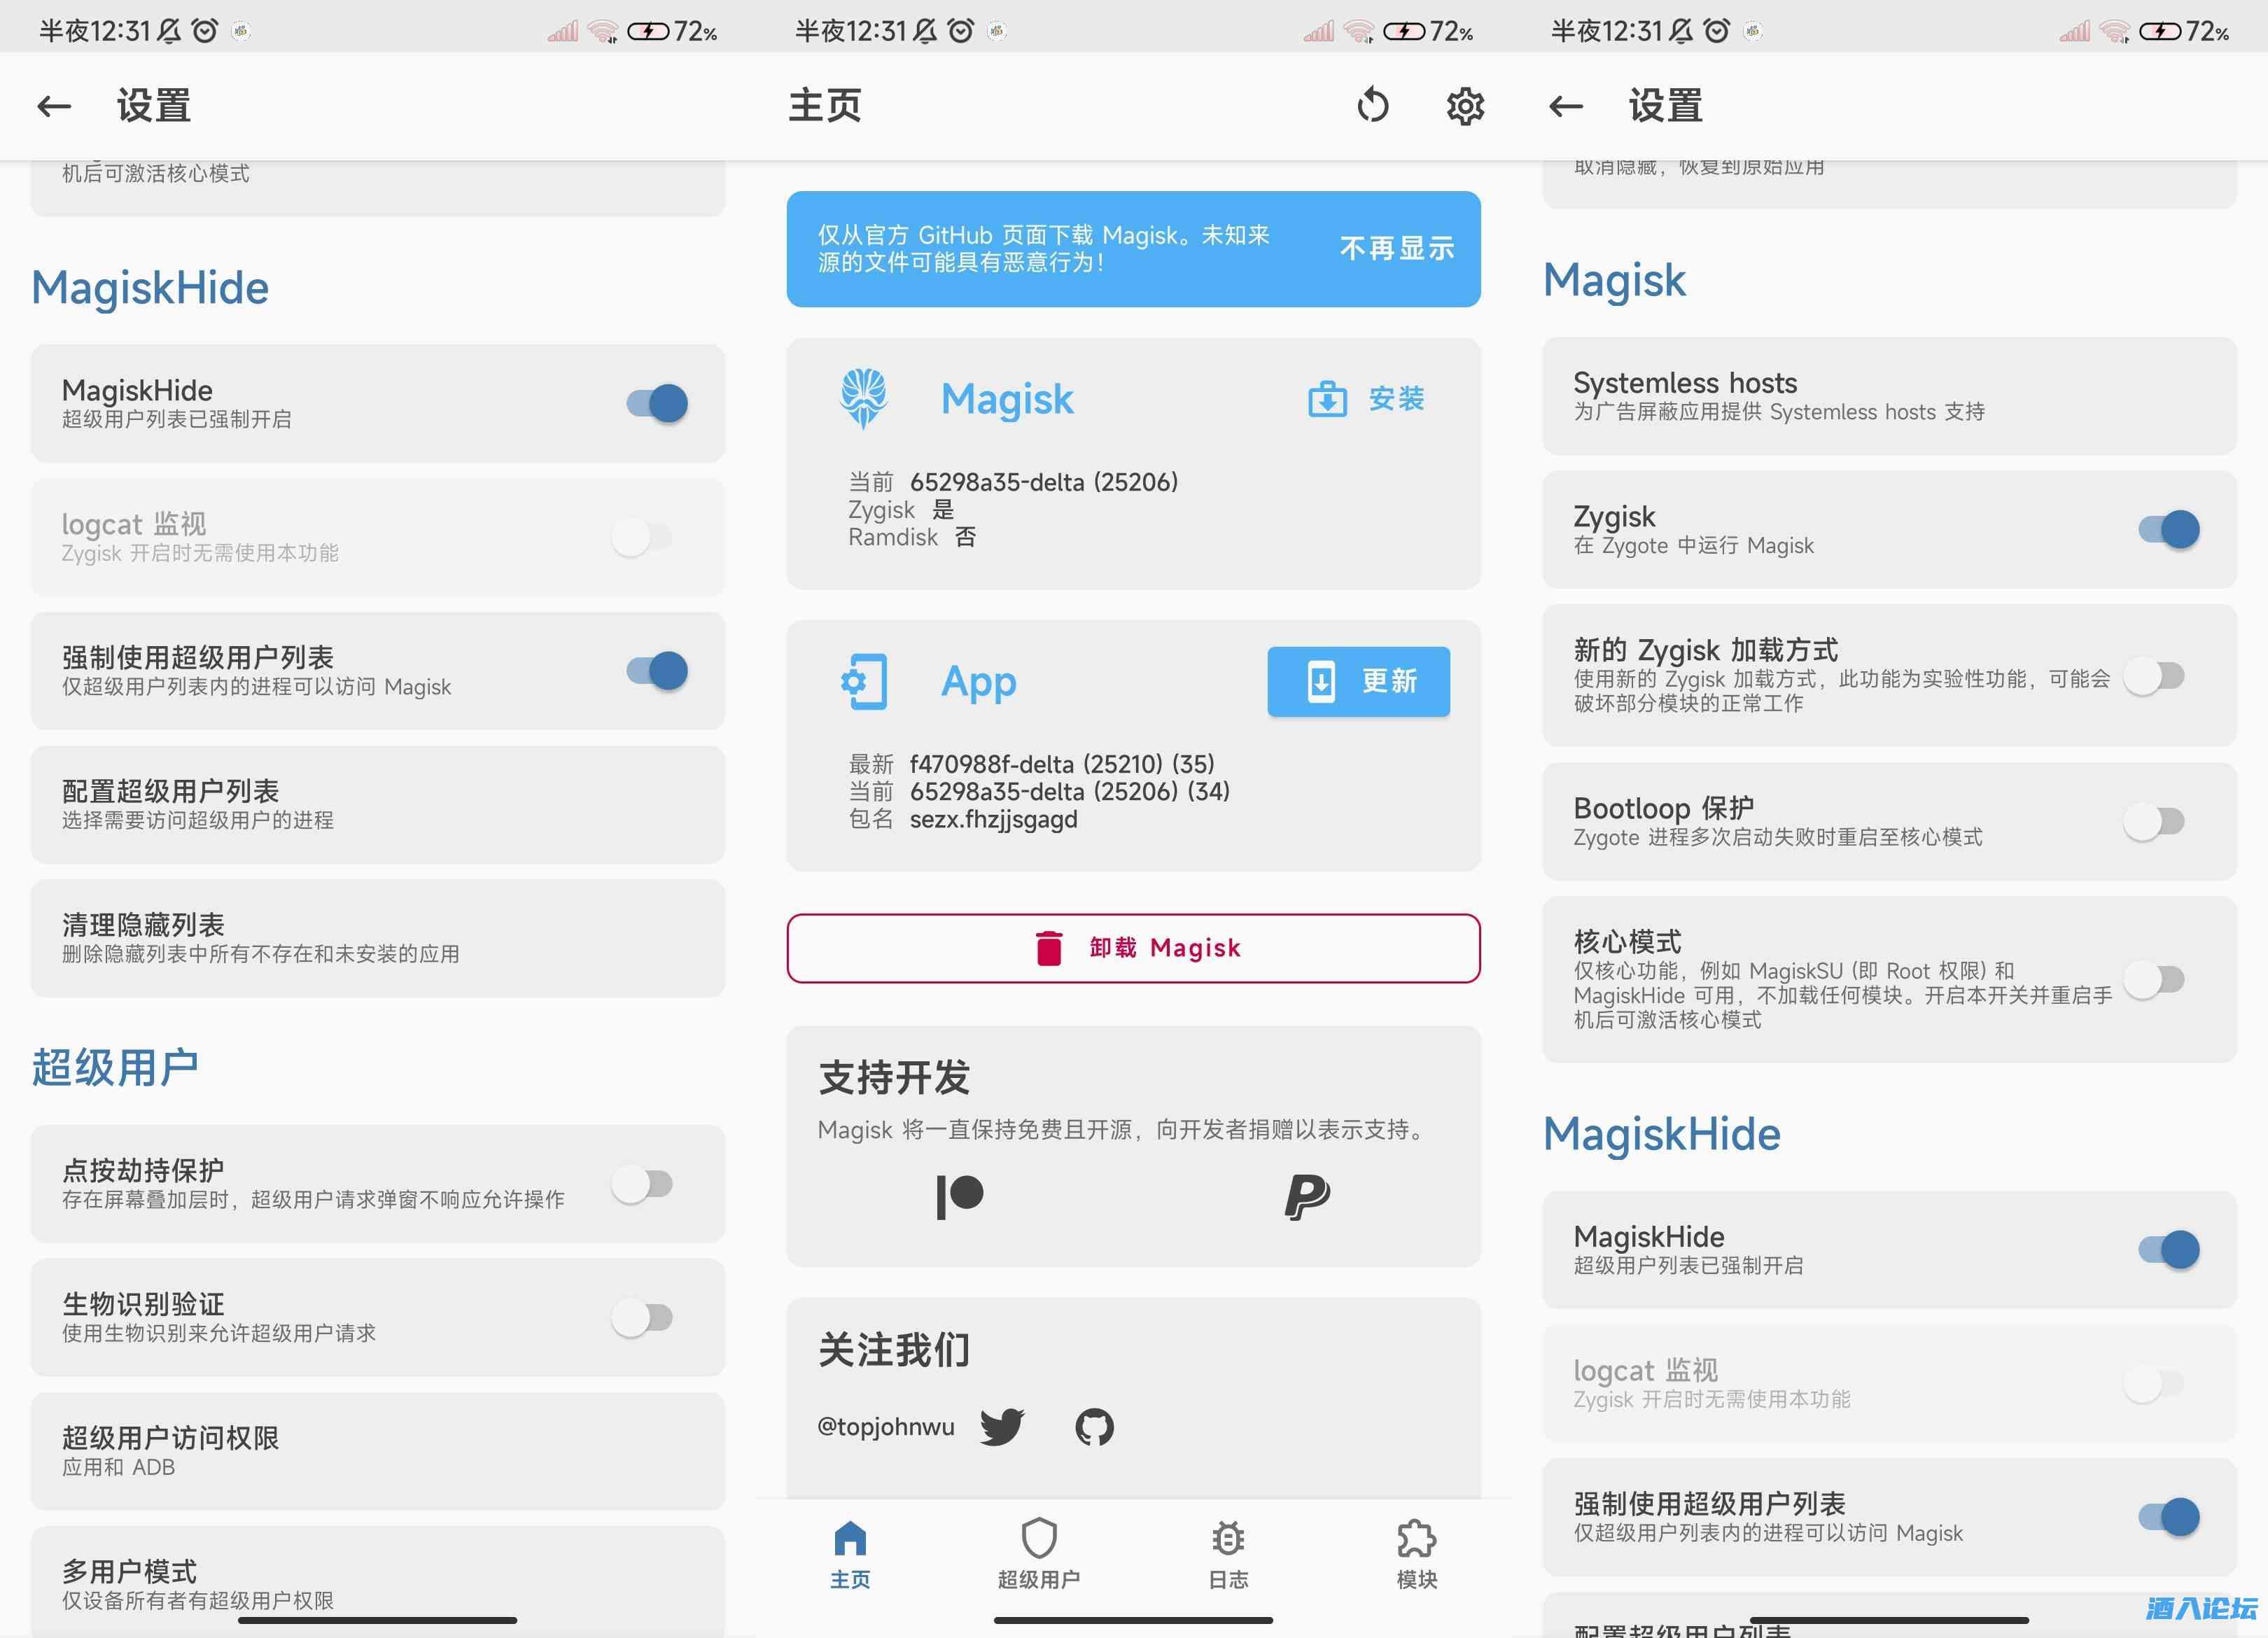Open the PayPal donation icon
2268x1638 pixels.
pyautogui.click(x=1306, y=1196)
